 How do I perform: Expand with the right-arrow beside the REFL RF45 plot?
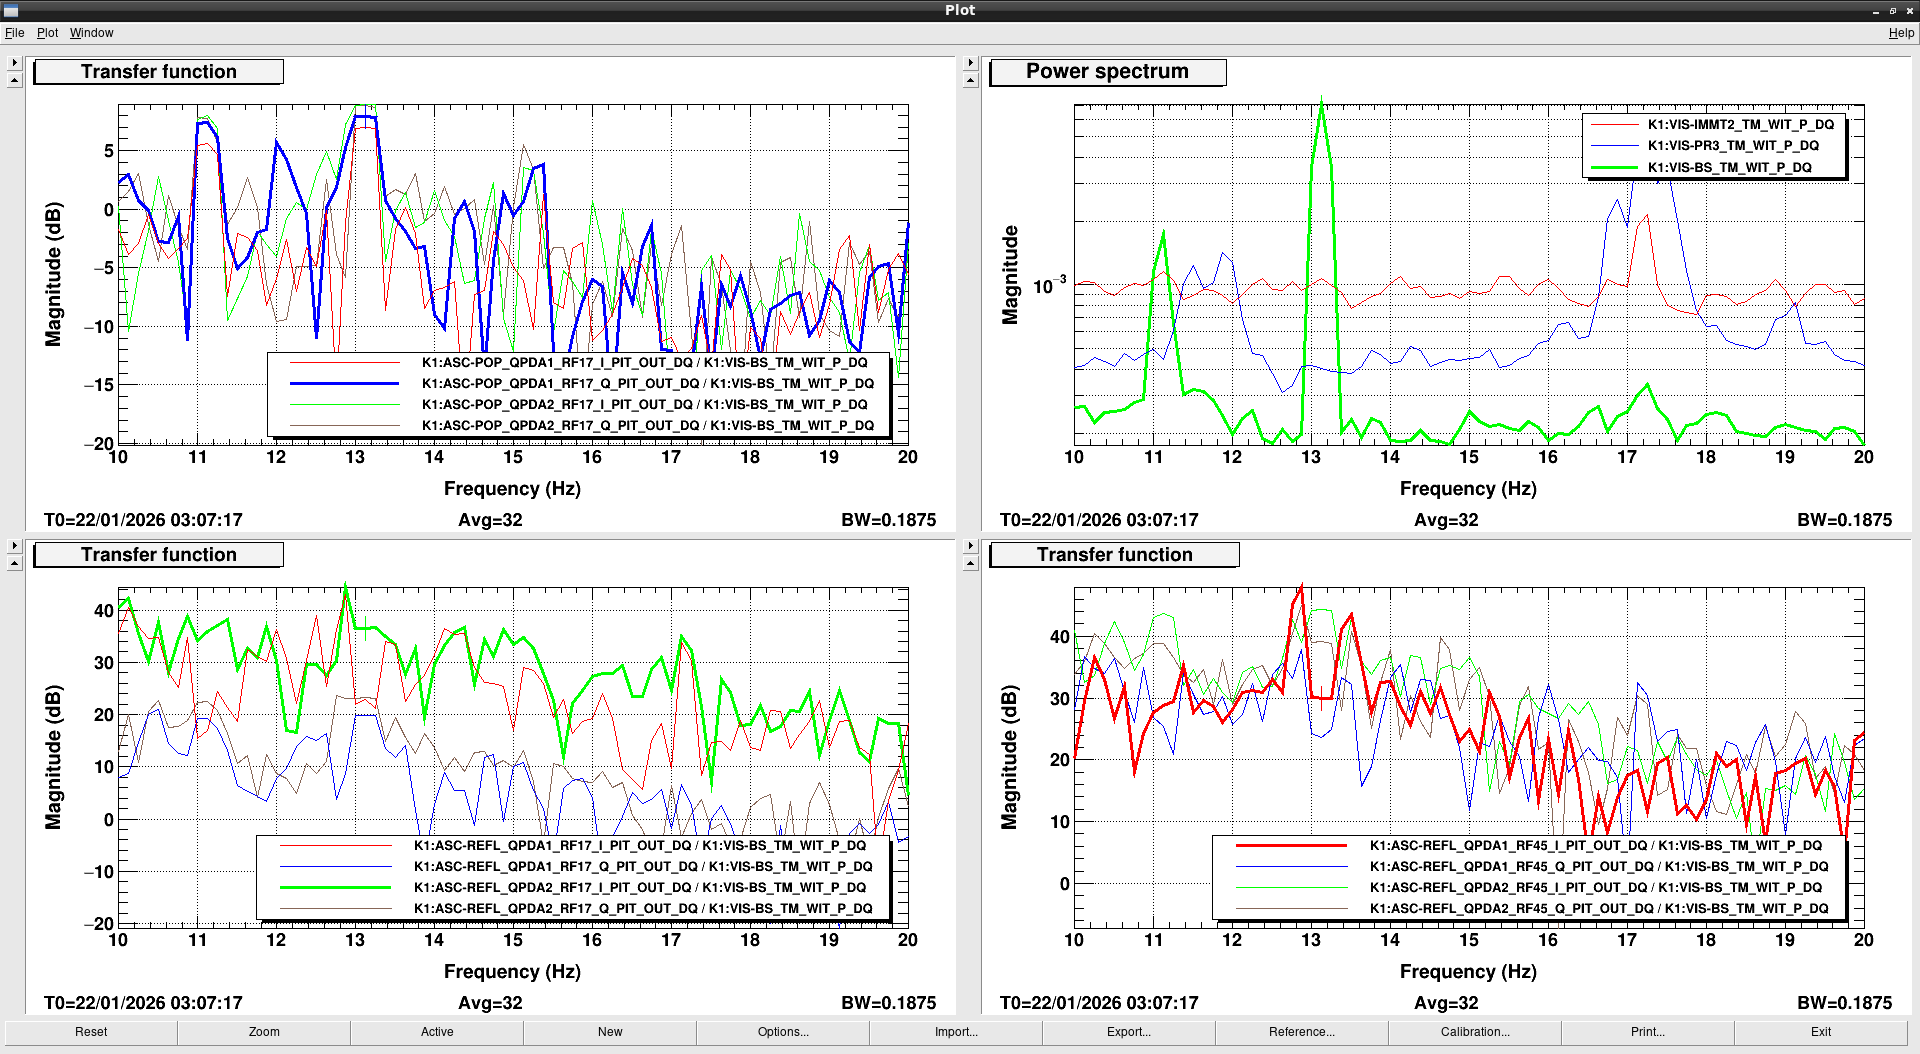970,546
